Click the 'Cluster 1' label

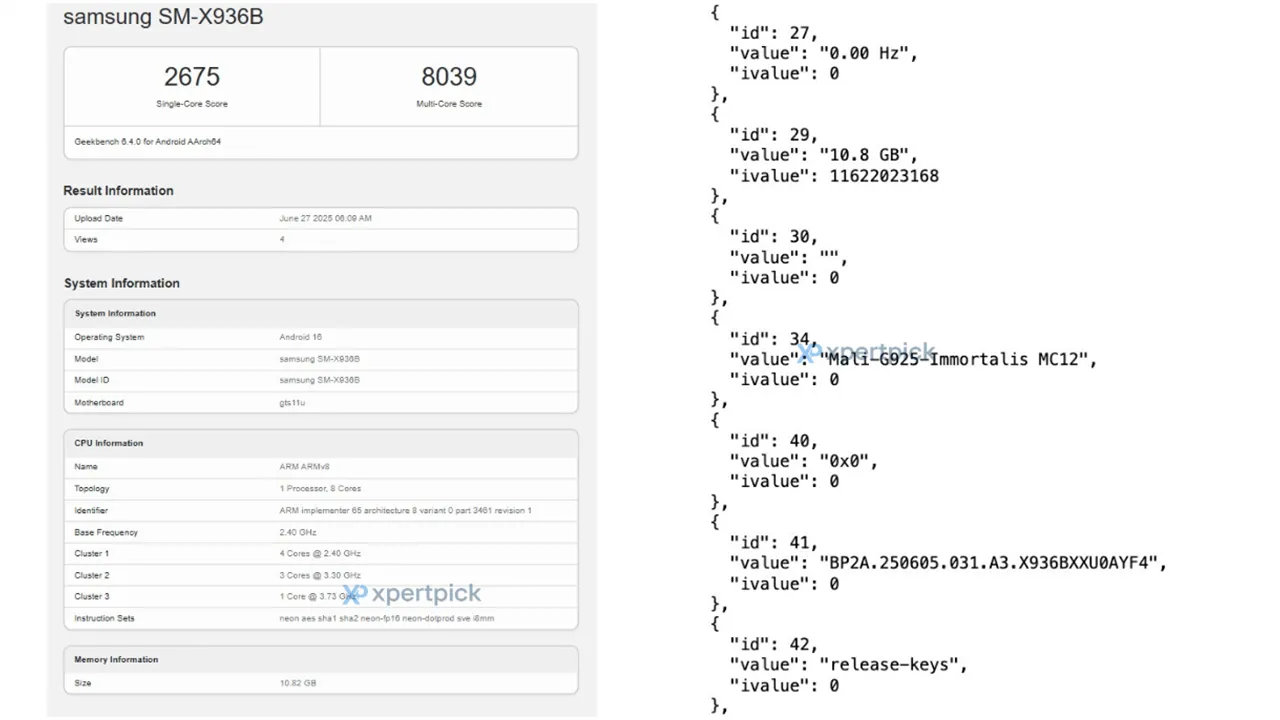pyautogui.click(x=92, y=554)
